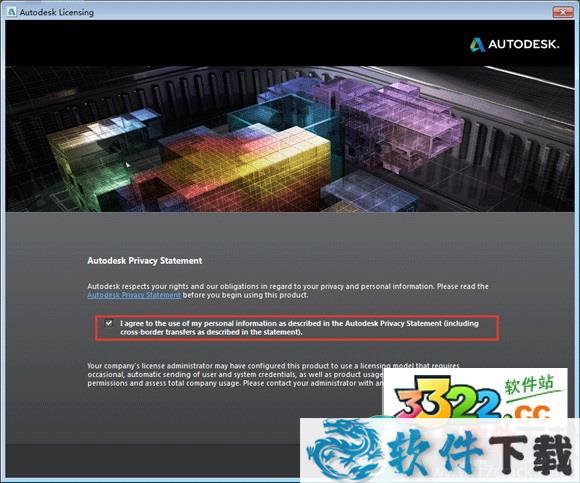Screen dimensions: 580x483
Task: Click the "Your company's license administrator" paragraph
Action: coord(273,375)
